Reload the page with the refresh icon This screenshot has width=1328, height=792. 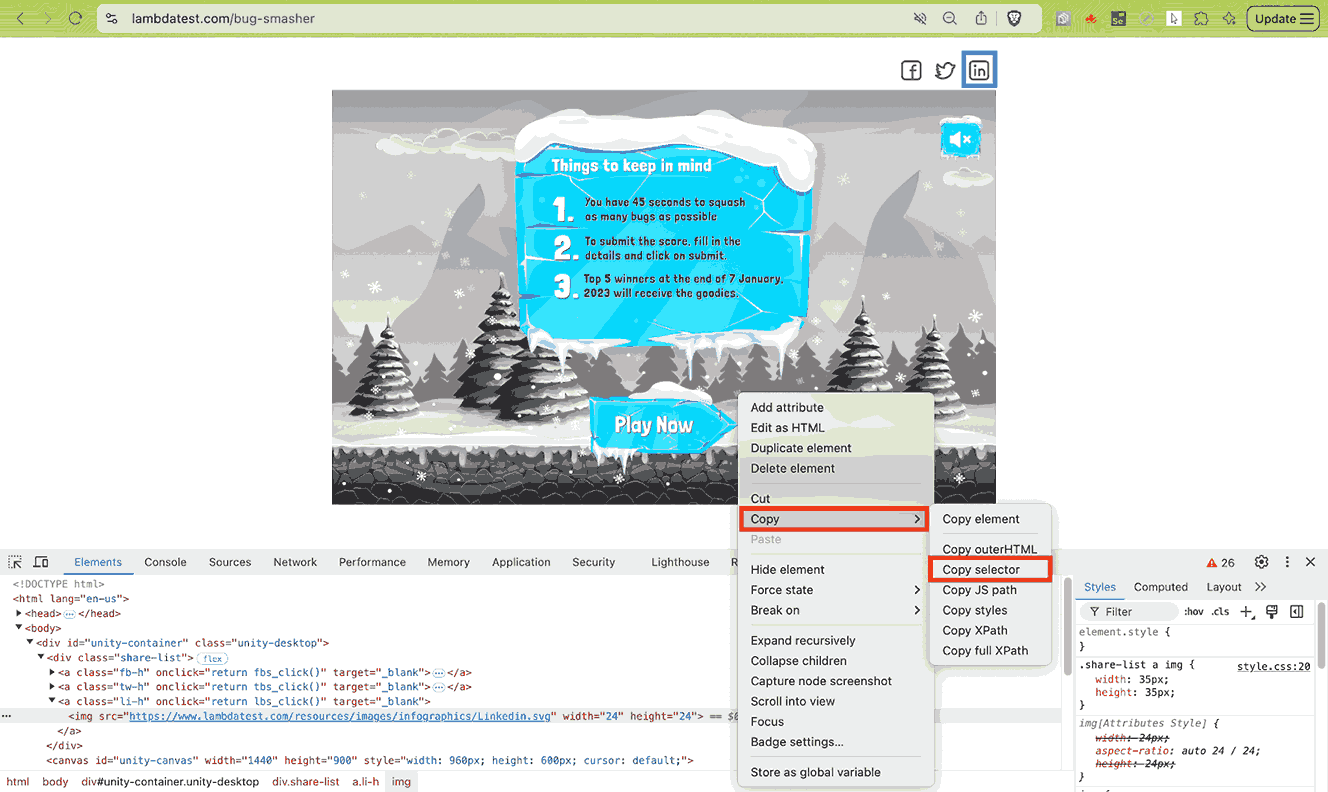[x=75, y=18]
